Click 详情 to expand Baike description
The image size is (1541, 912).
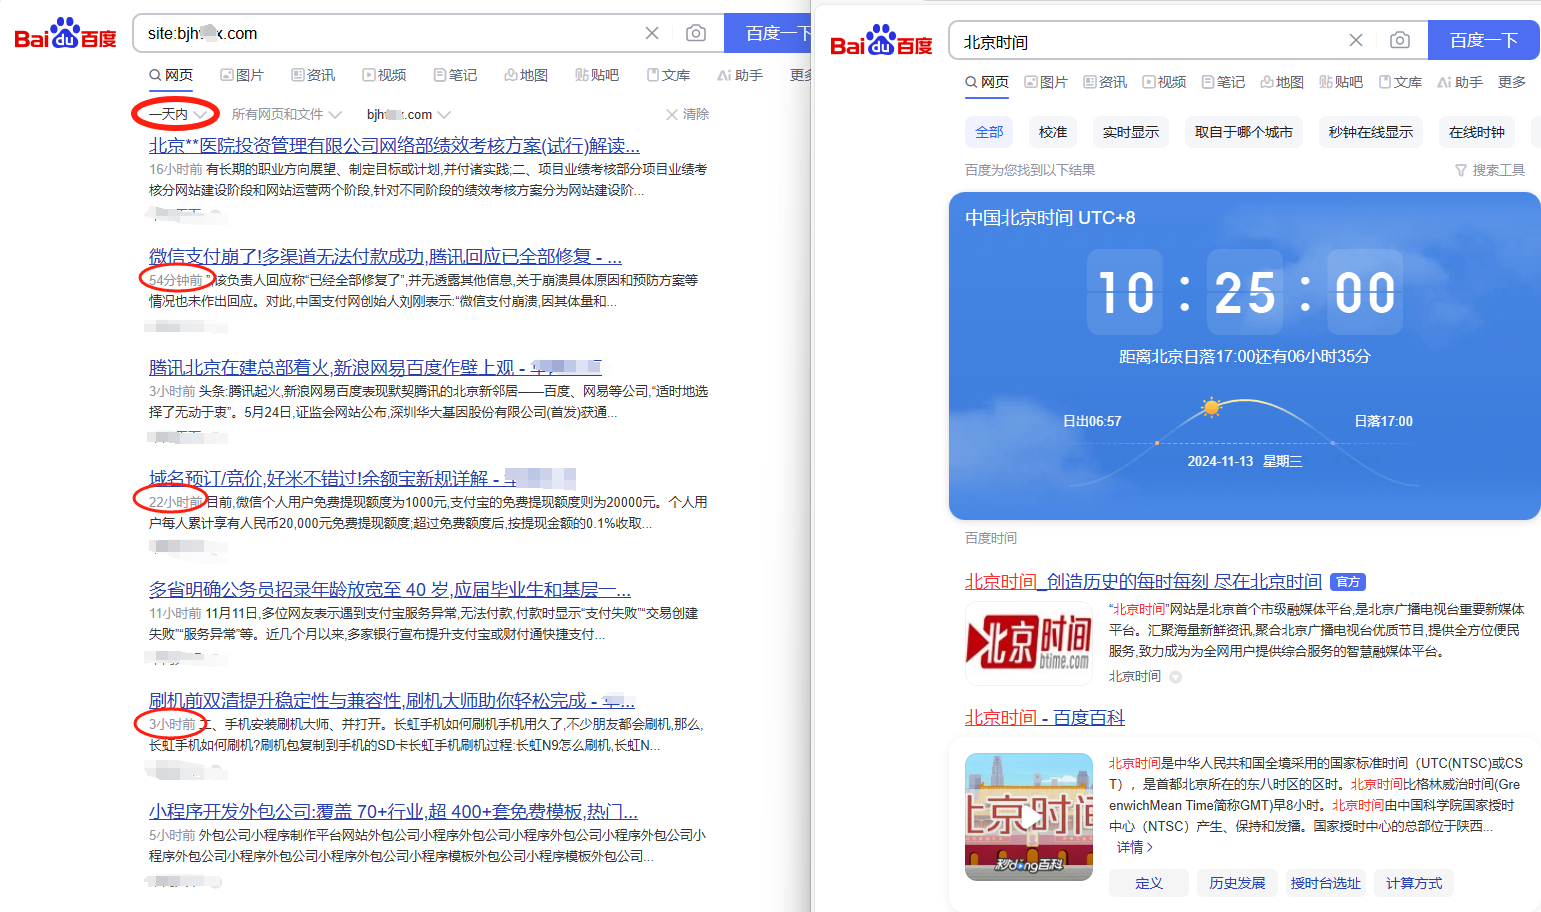pos(1135,847)
